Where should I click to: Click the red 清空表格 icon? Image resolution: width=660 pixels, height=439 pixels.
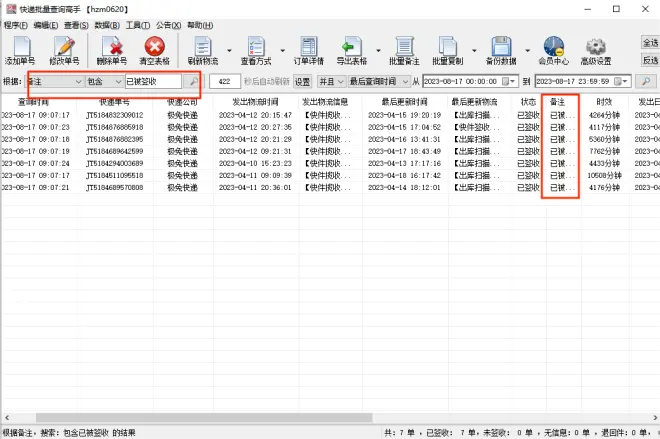pyautogui.click(x=154, y=48)
